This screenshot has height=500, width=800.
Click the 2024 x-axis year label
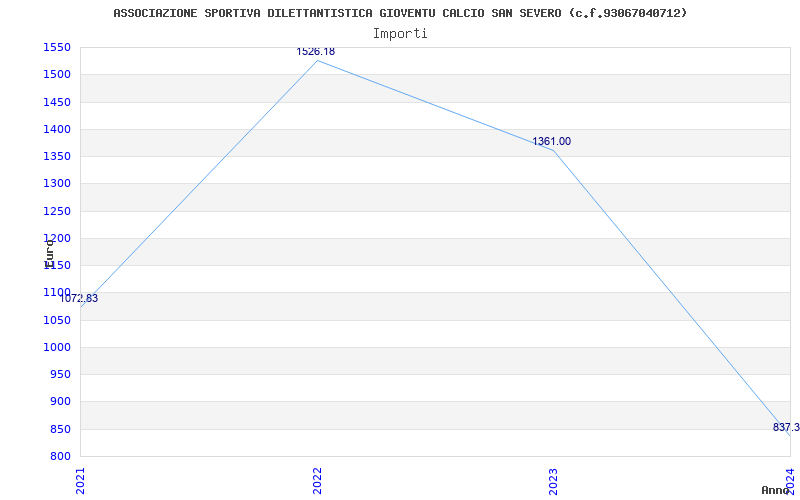point(790,481)
